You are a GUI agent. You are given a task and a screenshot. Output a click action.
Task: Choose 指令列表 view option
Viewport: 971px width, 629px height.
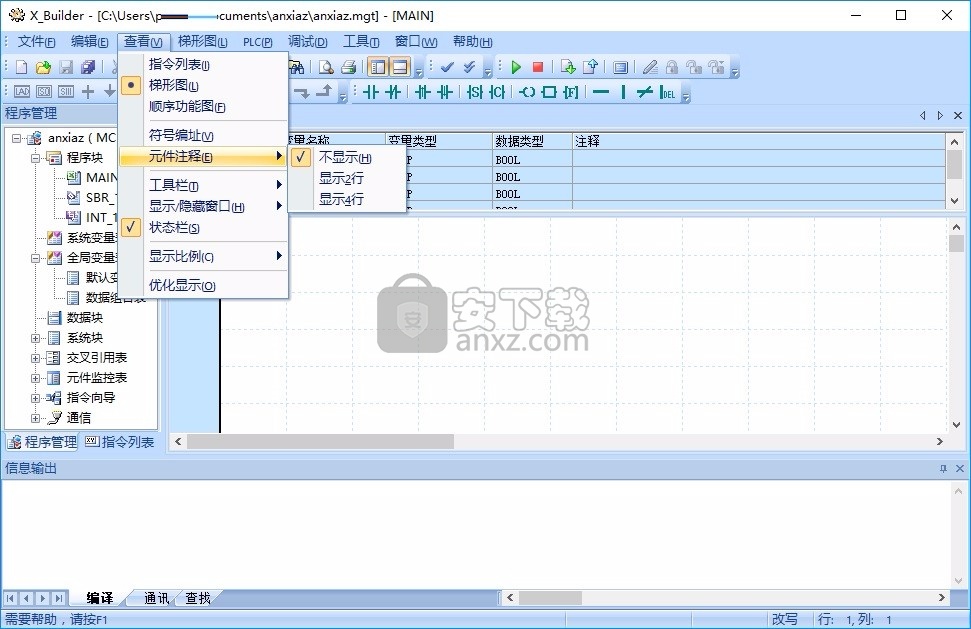click(203, 64)
